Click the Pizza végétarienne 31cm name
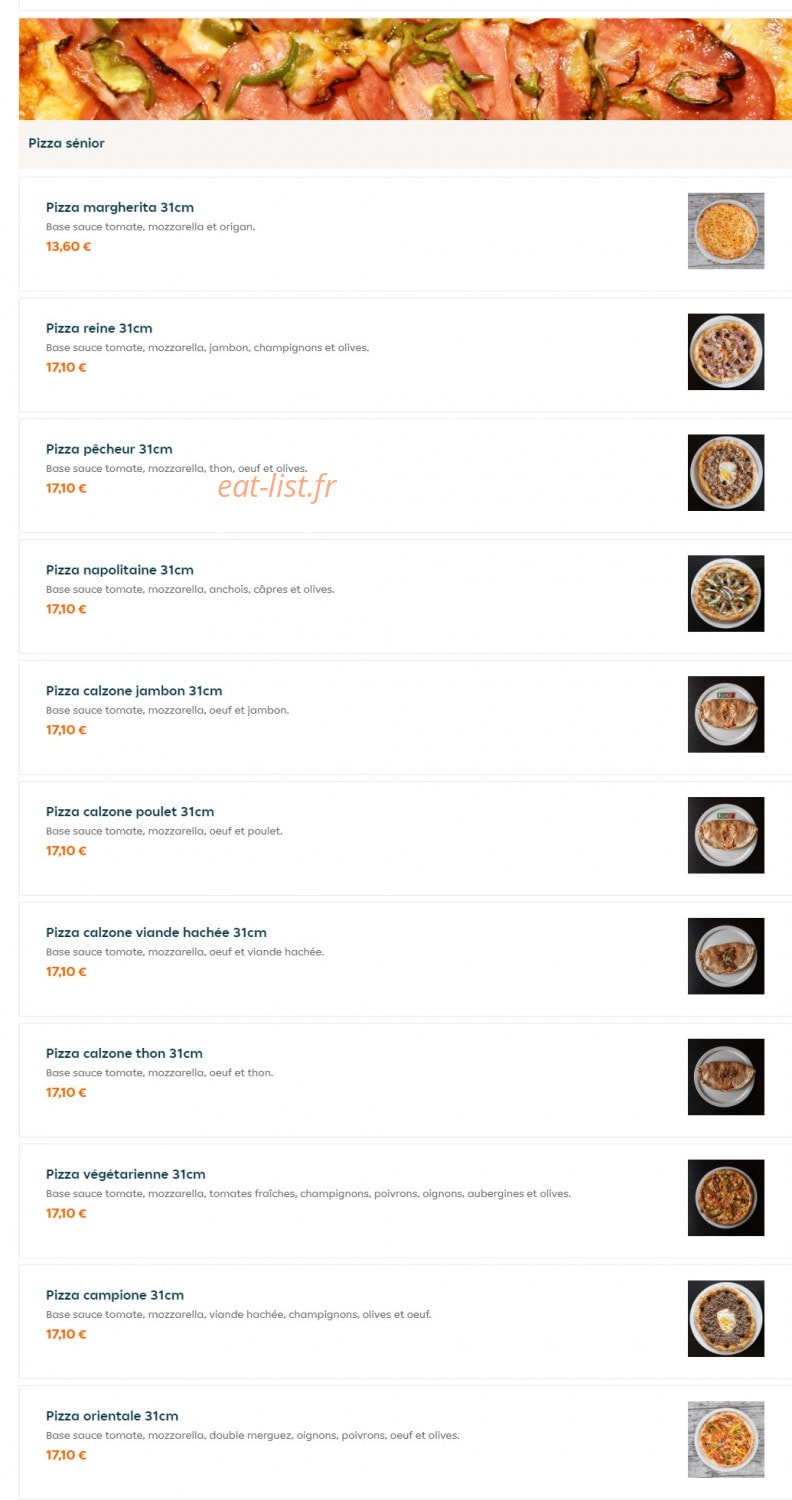The image size is (792, 1500). click(x=126, y=1175)
